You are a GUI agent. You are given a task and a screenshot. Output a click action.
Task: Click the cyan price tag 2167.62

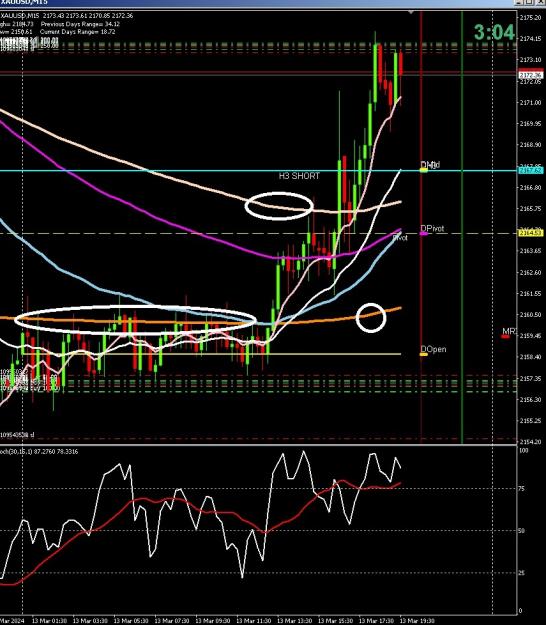tap(530, 171)
